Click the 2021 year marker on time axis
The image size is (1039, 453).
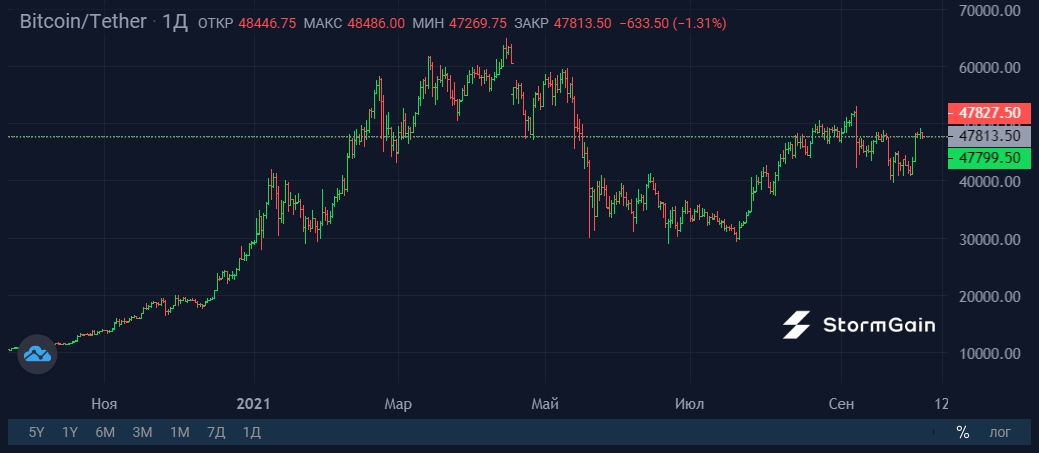click(254, 403)
